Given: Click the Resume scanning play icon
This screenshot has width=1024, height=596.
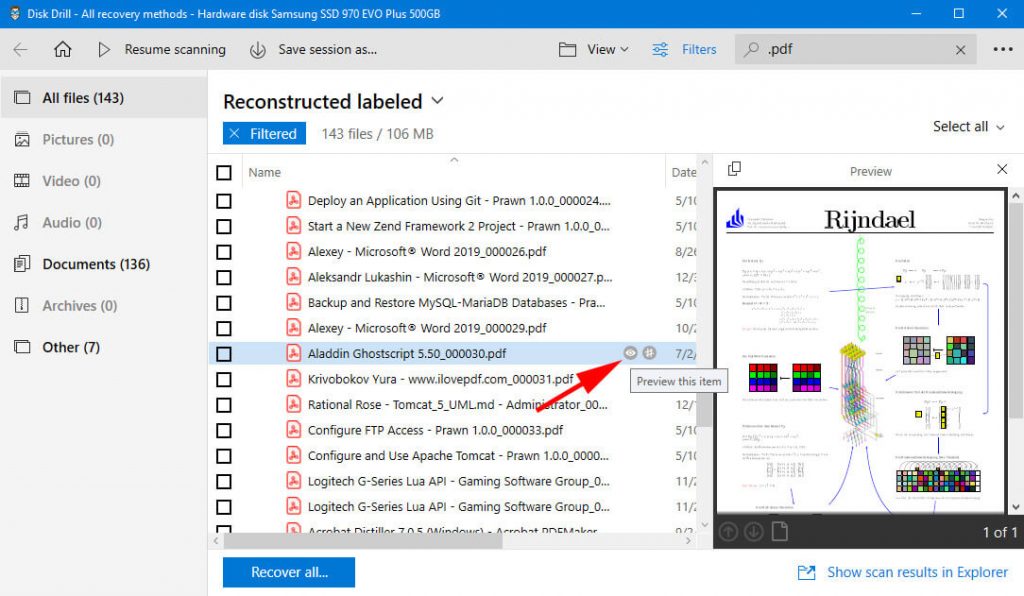Looking at the screenshot, I should pos(103,48).
